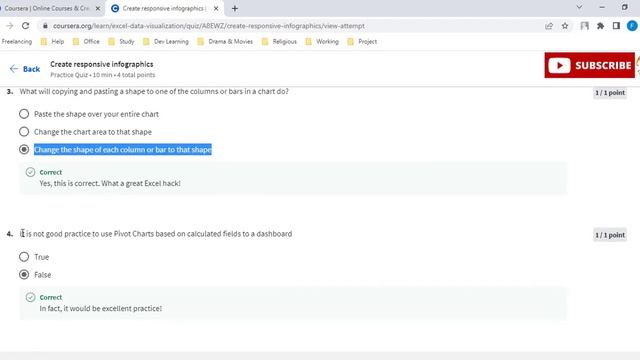Click 'In fact, it would be excellent practice' text

tap(100, 309)
